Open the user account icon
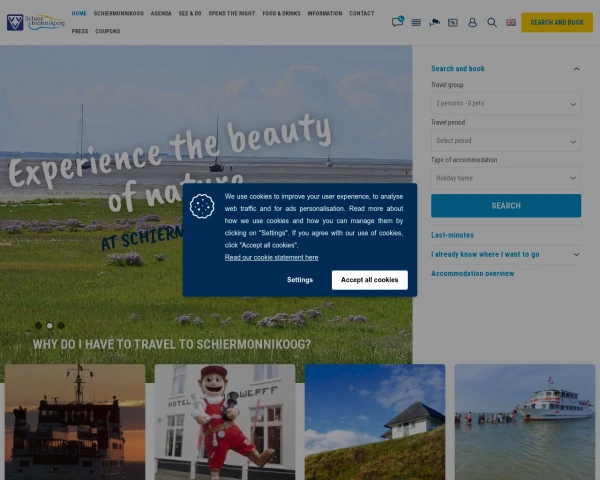Image resolution: width=600 pixels, height=480 pixels. click(472, 22)
